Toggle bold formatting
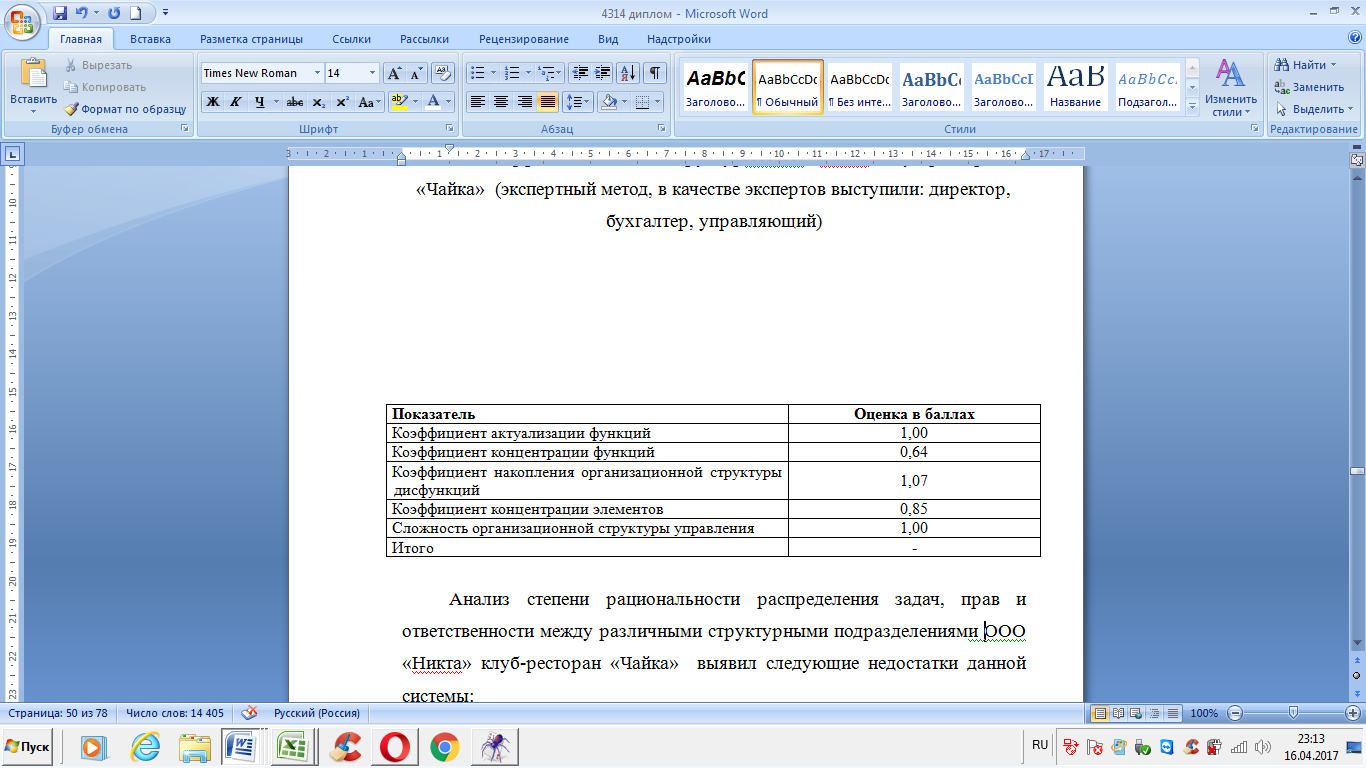The width and height of the screenshot is (1366, 768). 212,102
